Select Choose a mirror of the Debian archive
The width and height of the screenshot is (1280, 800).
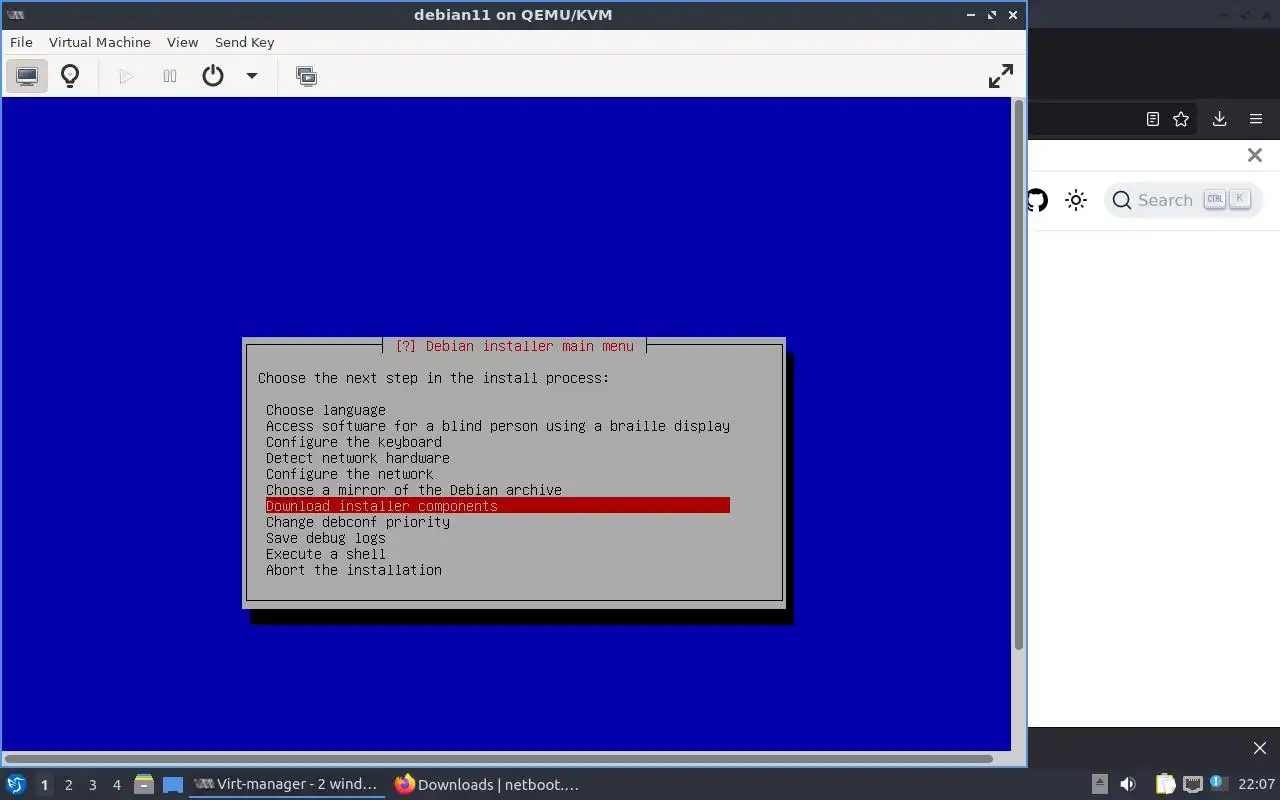pyautogui.click(x=414, y=490)
